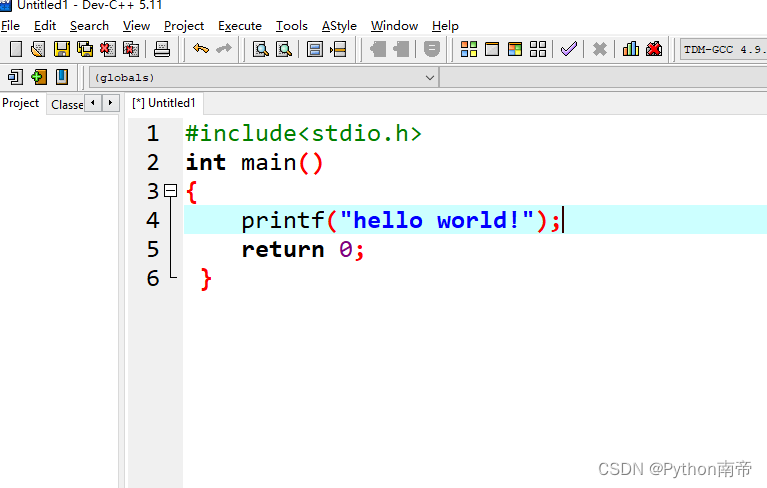Open the TDM-GCC compiler selection dropdown
Screen dimensions: 767x488
click(x=722, y=49)
